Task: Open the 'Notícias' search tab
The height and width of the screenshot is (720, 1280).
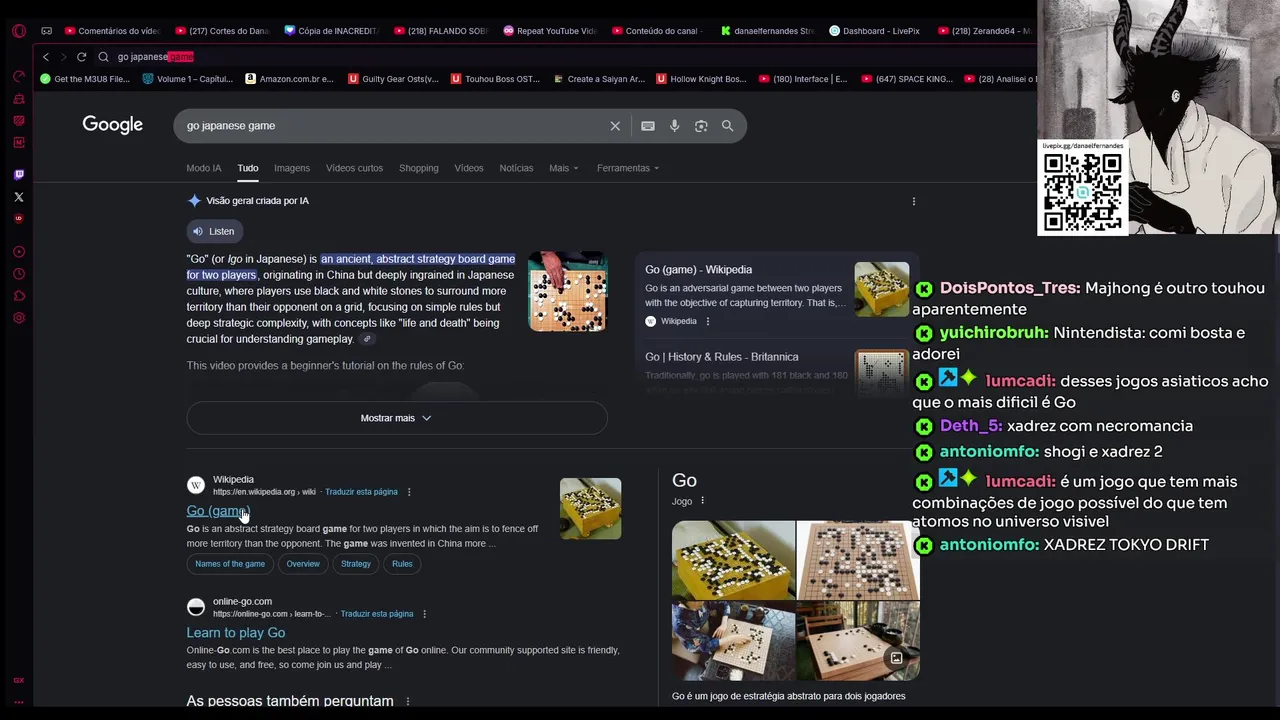Action: pos(516,168)
